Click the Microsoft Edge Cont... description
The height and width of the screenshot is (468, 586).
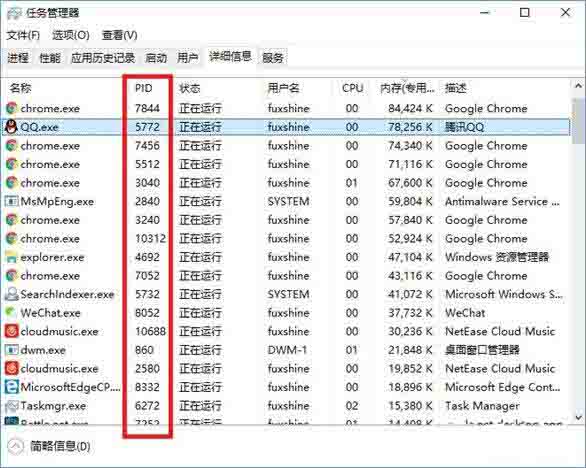(502, 387)
